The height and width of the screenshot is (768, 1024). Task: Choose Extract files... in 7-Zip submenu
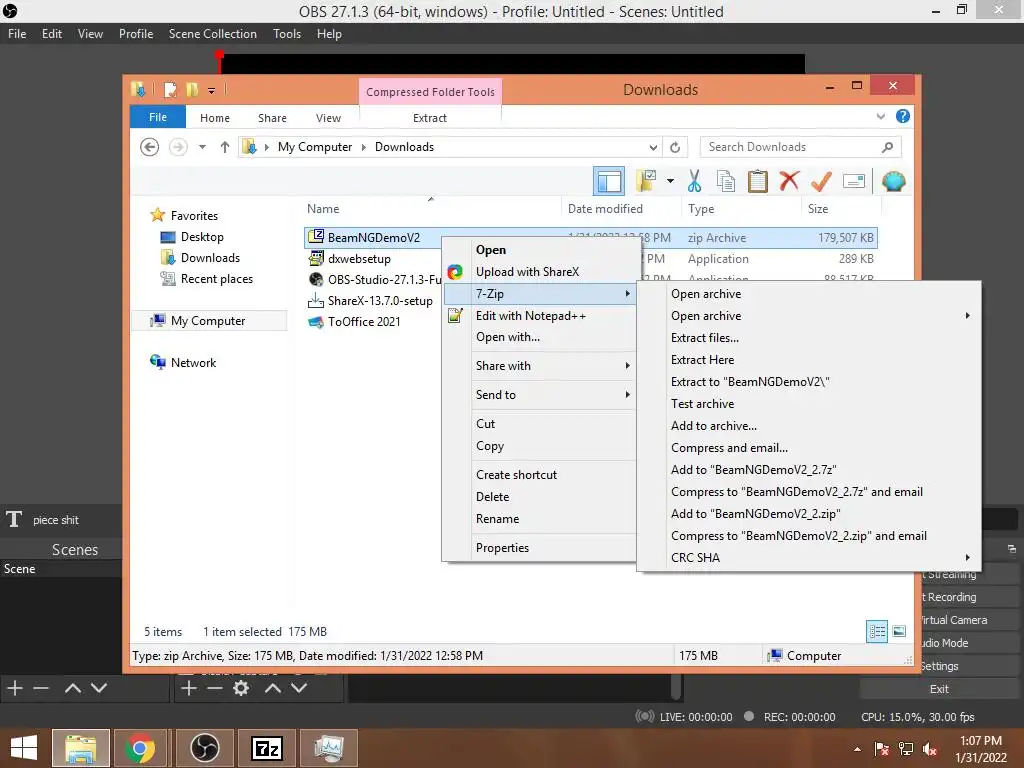[809, 338]
